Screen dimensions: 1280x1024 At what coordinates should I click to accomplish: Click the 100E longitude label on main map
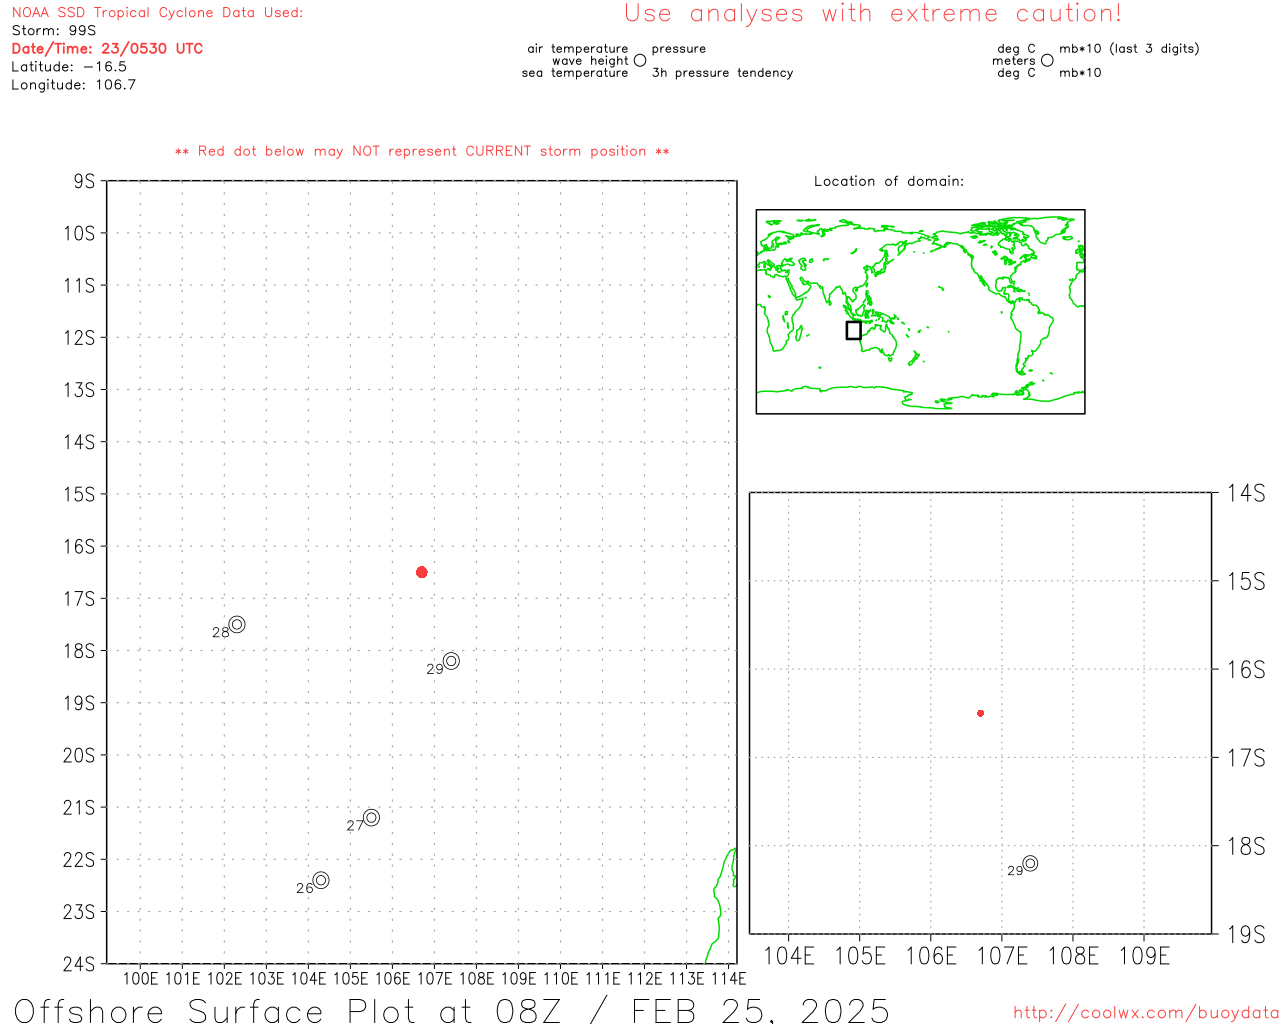click(x=140, y=979)
